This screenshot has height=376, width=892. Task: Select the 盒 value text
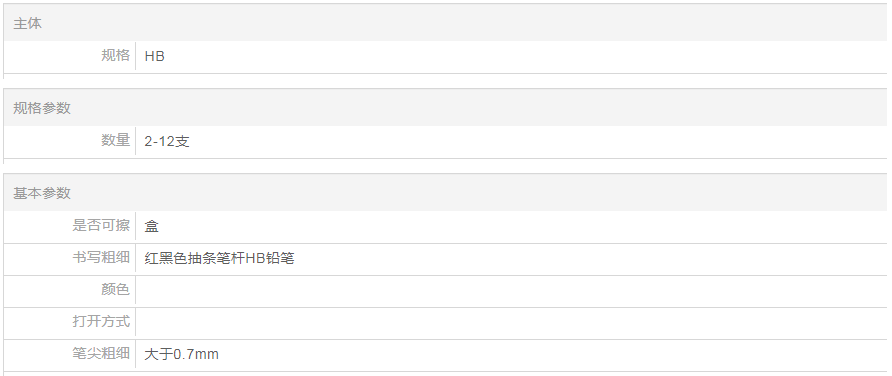[x=151, y=226]
